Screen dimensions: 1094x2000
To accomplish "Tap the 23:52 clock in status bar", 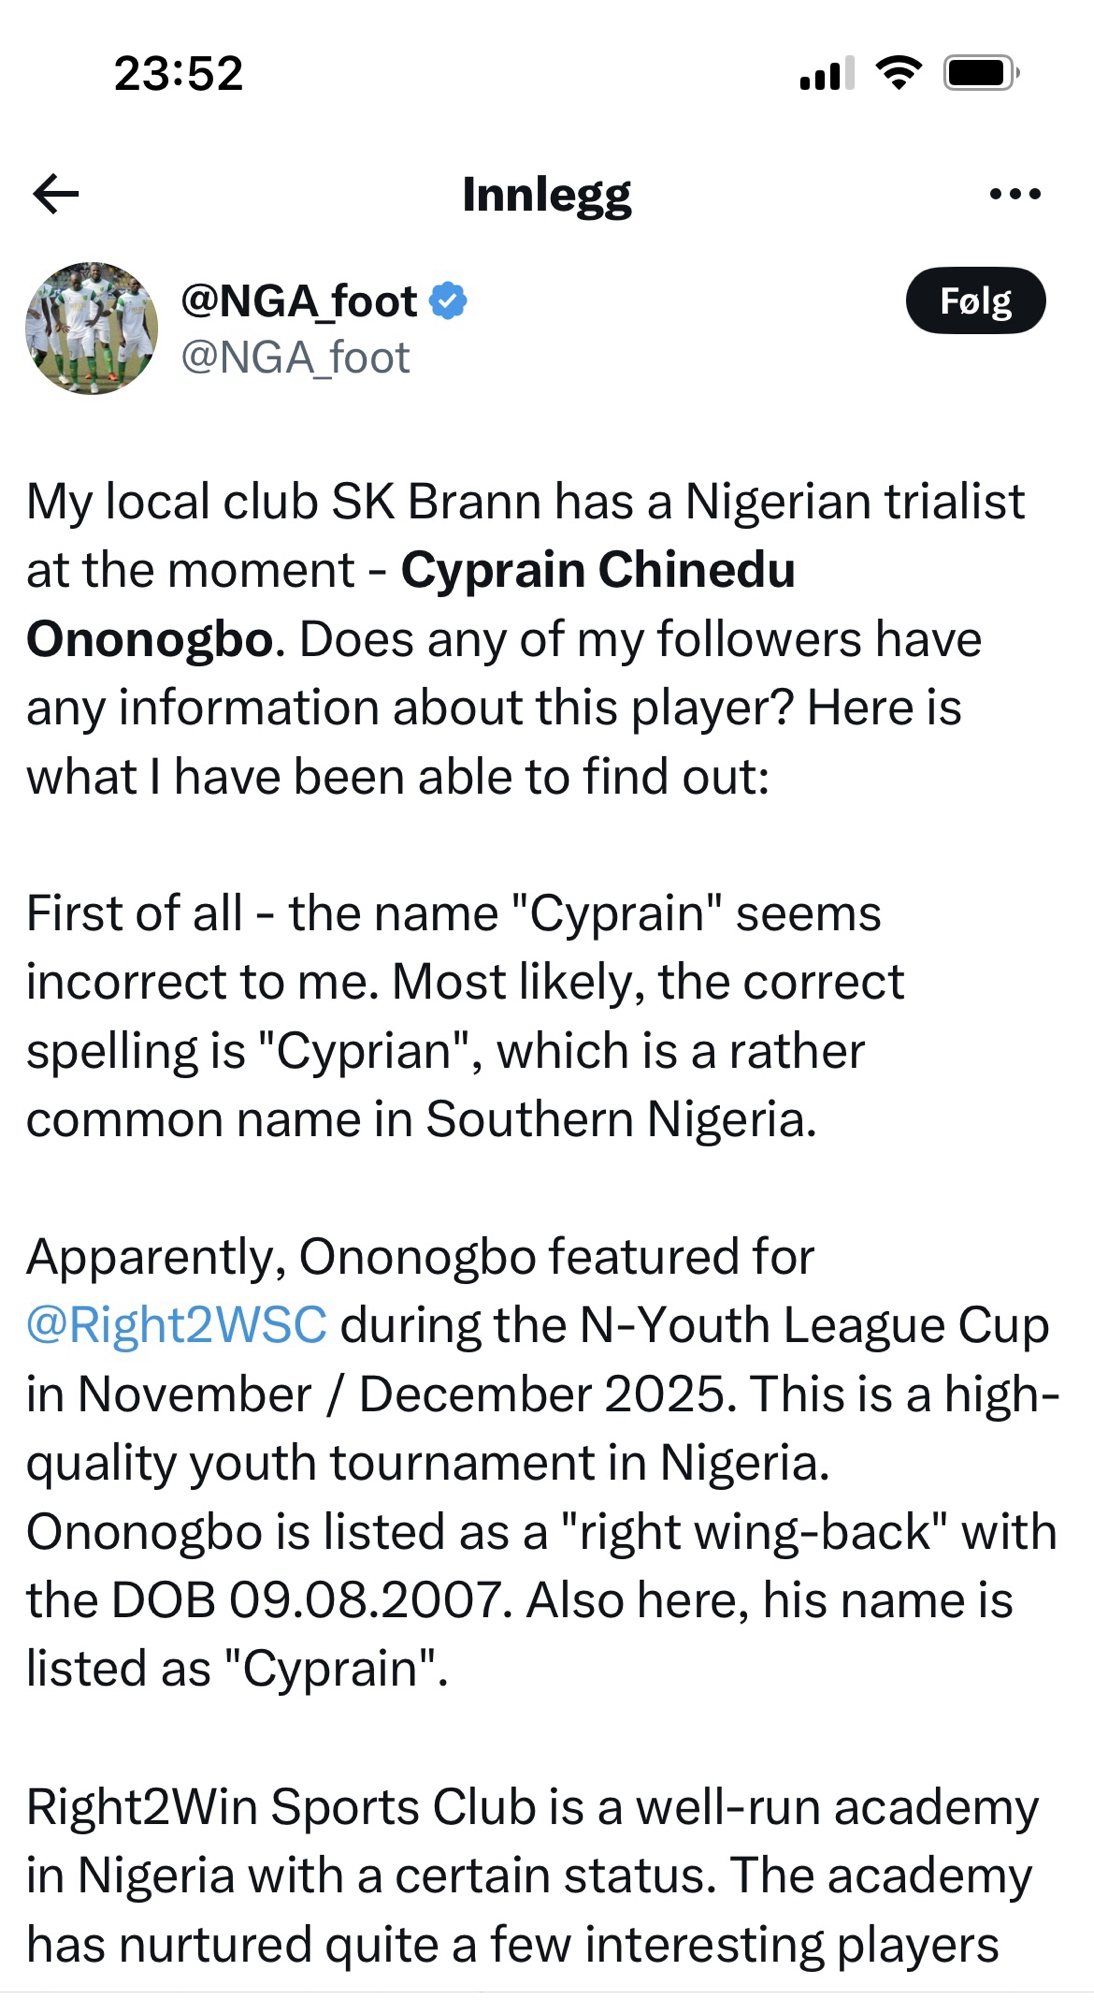I will (x=178, y=73).
